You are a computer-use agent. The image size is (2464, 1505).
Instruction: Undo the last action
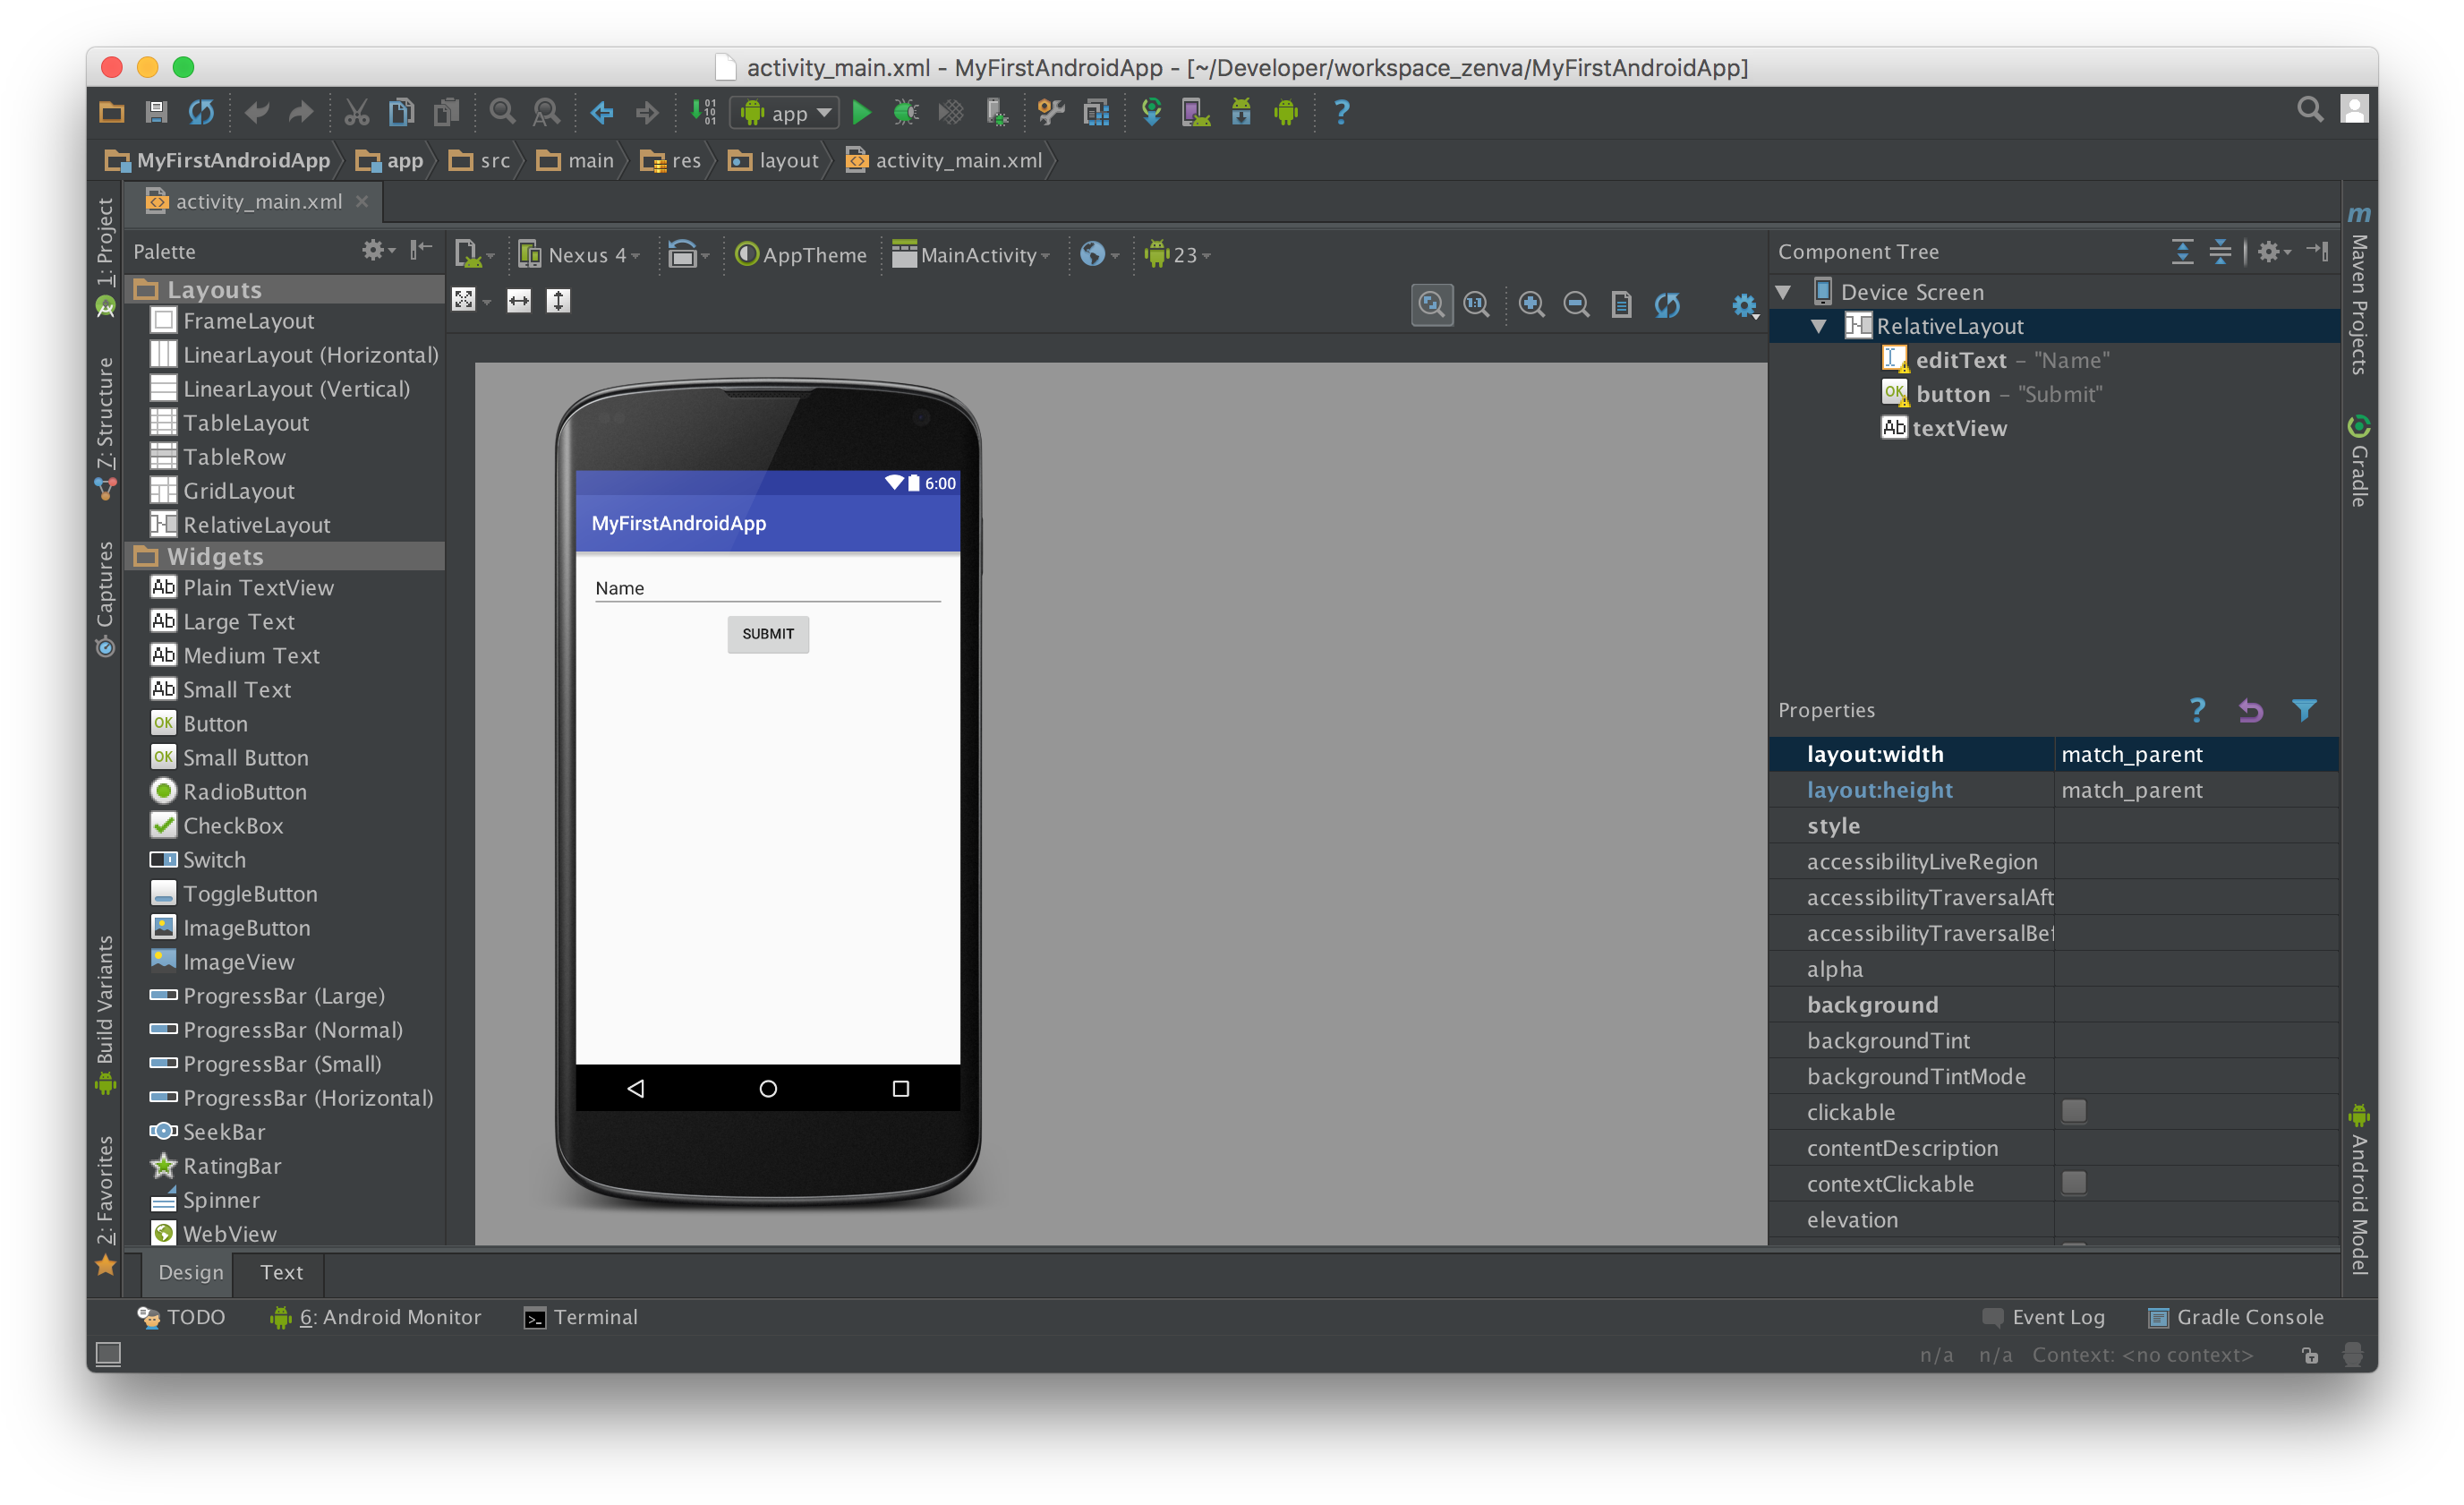pyautogui.click(x=257, y=112)
